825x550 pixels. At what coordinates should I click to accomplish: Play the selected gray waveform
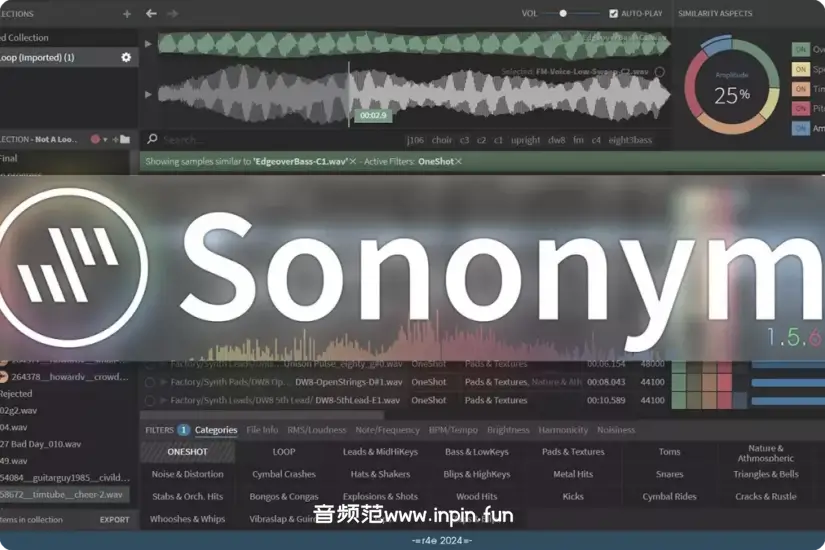(x=148, y=95)
